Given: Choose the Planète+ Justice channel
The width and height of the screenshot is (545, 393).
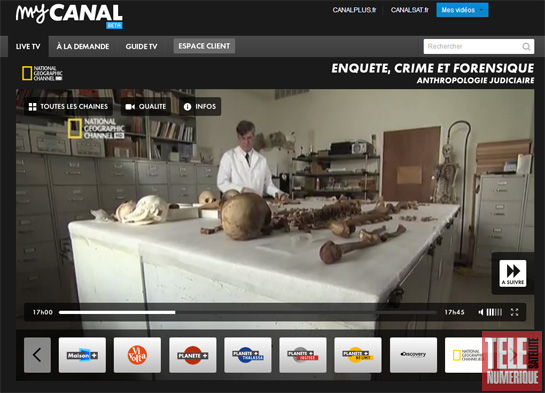Looking at the screenshot, I should pos(303,355).
